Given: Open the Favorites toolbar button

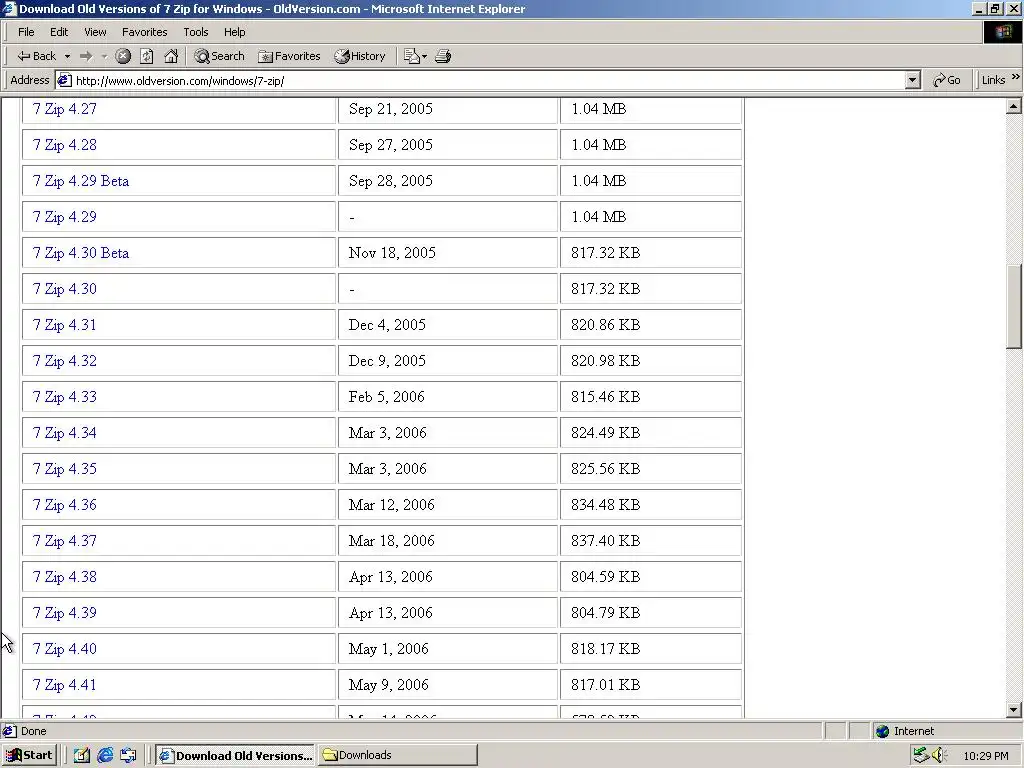Looking at the screenshot, I should coord(289,56).
